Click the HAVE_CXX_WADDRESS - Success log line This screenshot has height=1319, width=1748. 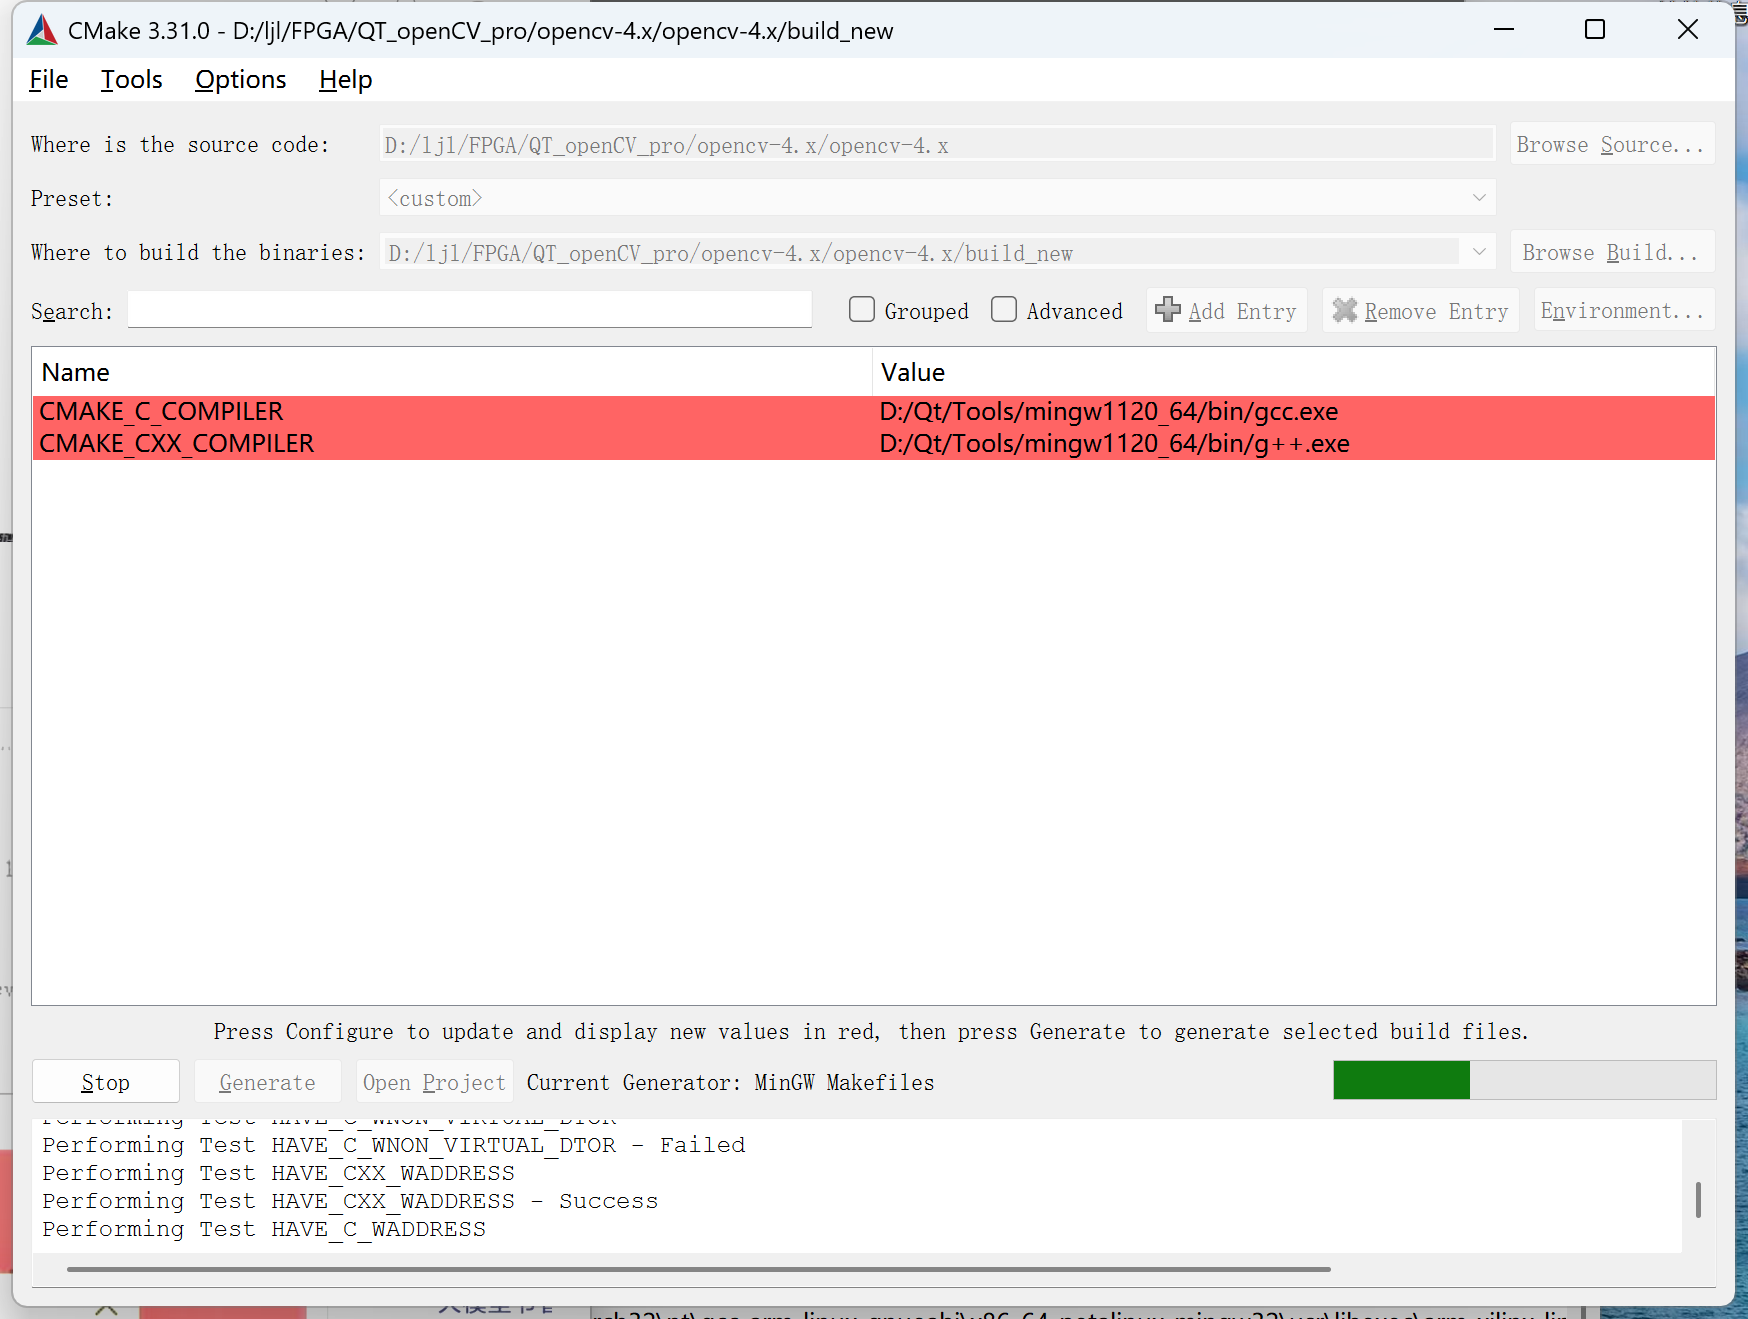point(350,1201)
